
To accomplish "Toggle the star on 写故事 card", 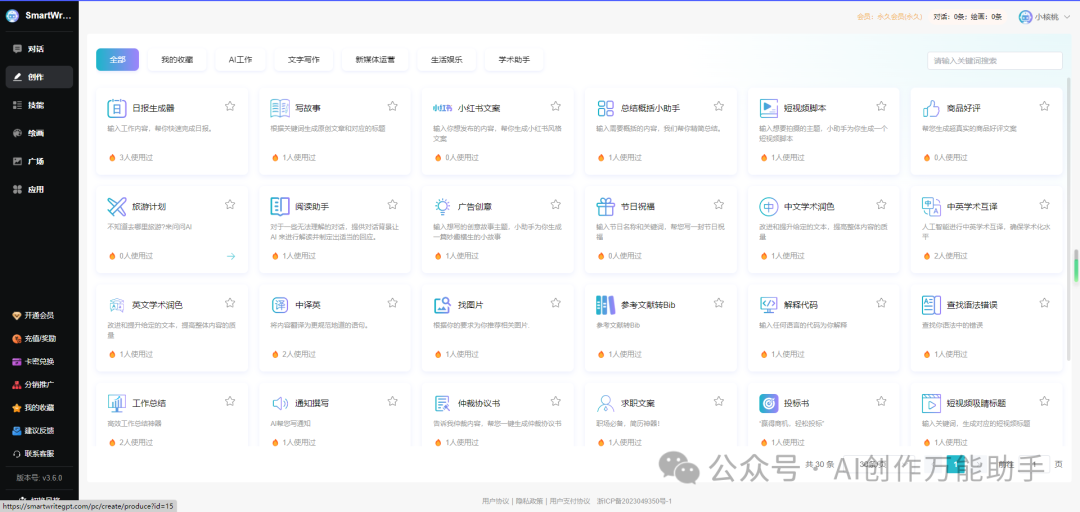I will [393, 106].
